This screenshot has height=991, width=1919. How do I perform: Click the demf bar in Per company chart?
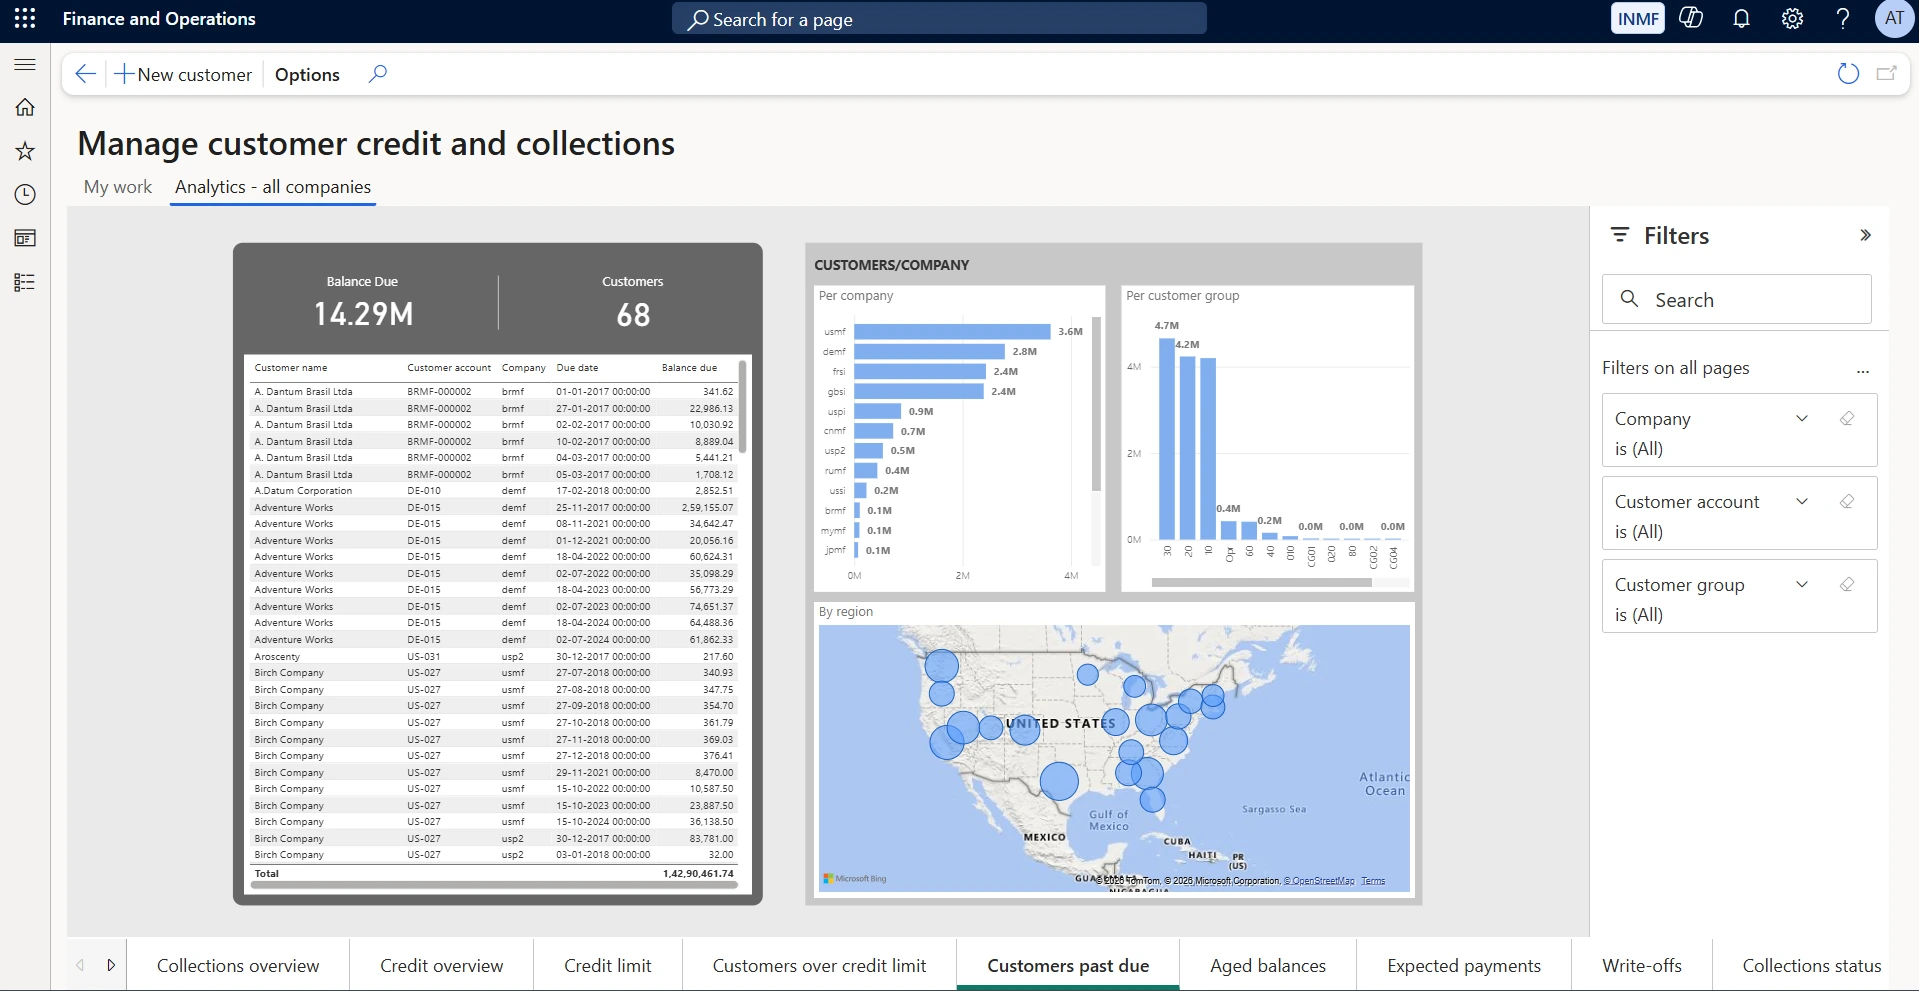929,351
